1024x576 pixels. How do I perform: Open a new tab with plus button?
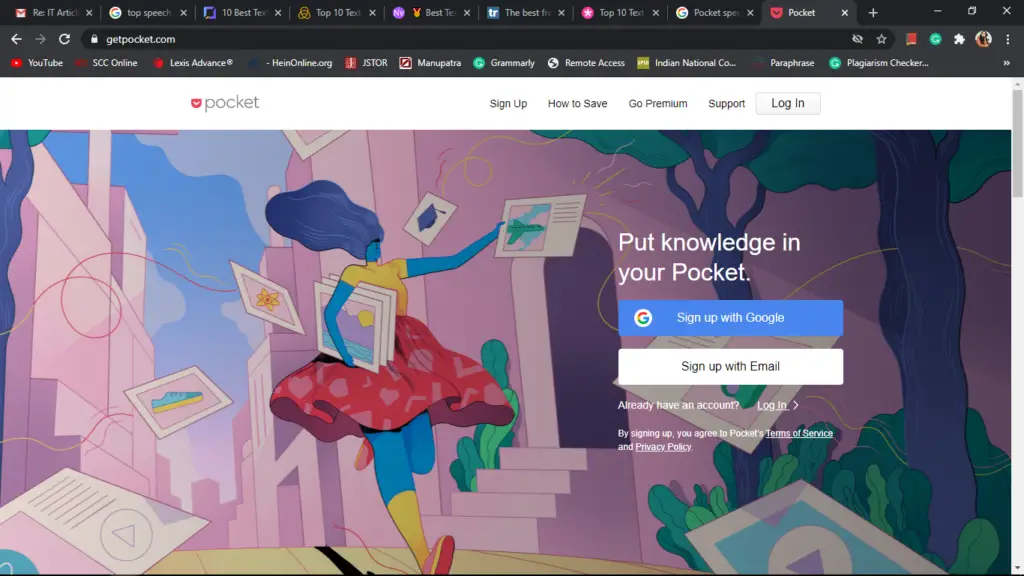click(x=873, y=12)
